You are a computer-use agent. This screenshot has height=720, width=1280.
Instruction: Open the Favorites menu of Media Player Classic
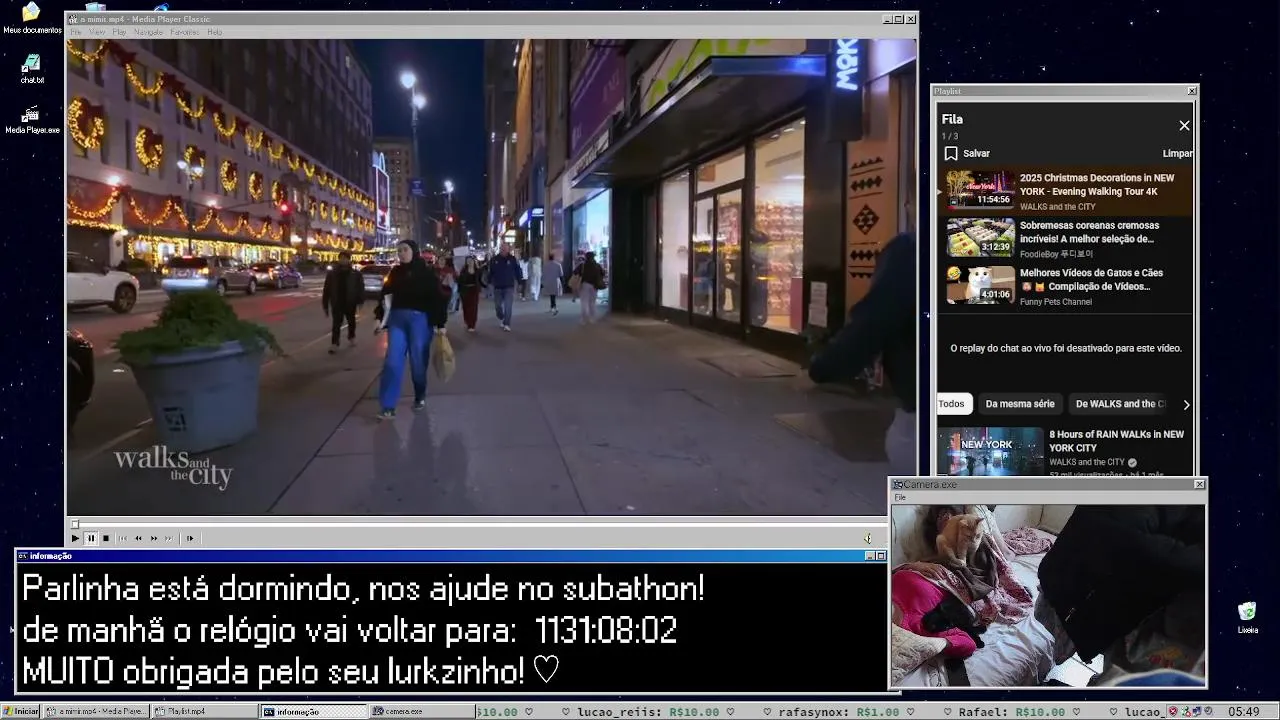(x=185, y=32)
